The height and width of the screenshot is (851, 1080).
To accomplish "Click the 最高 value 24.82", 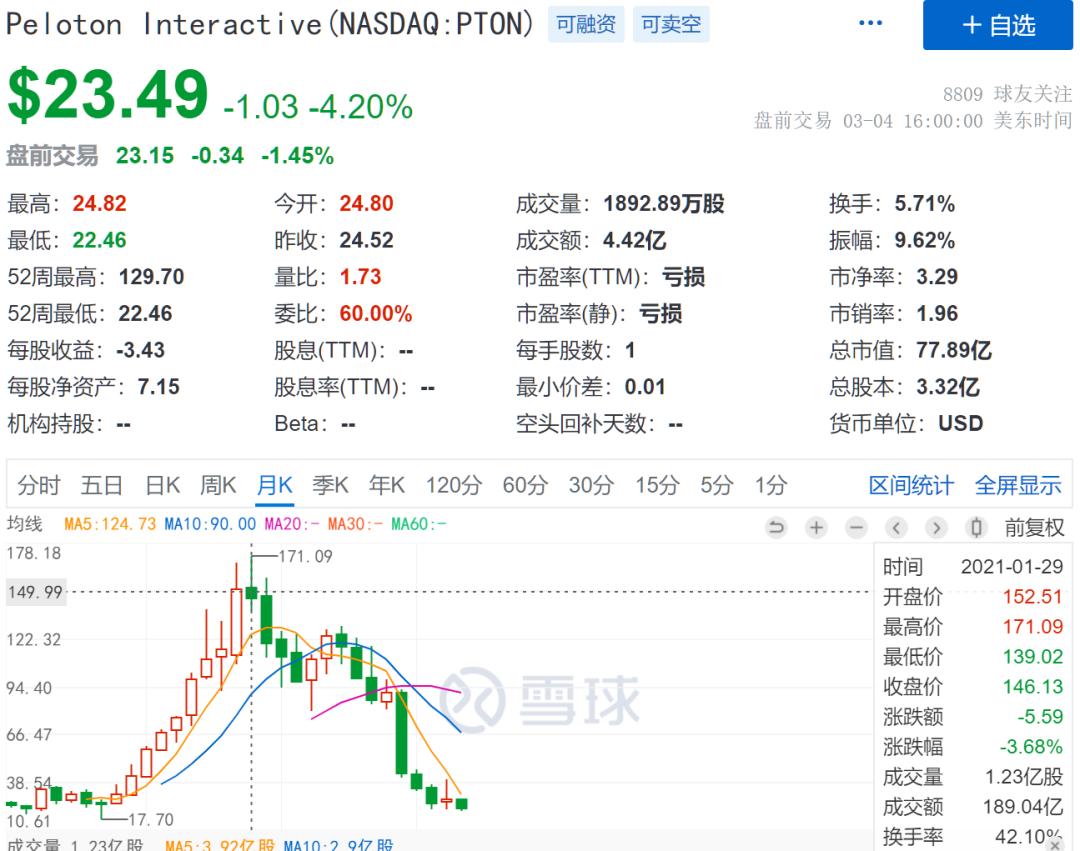I will (100, 203).
